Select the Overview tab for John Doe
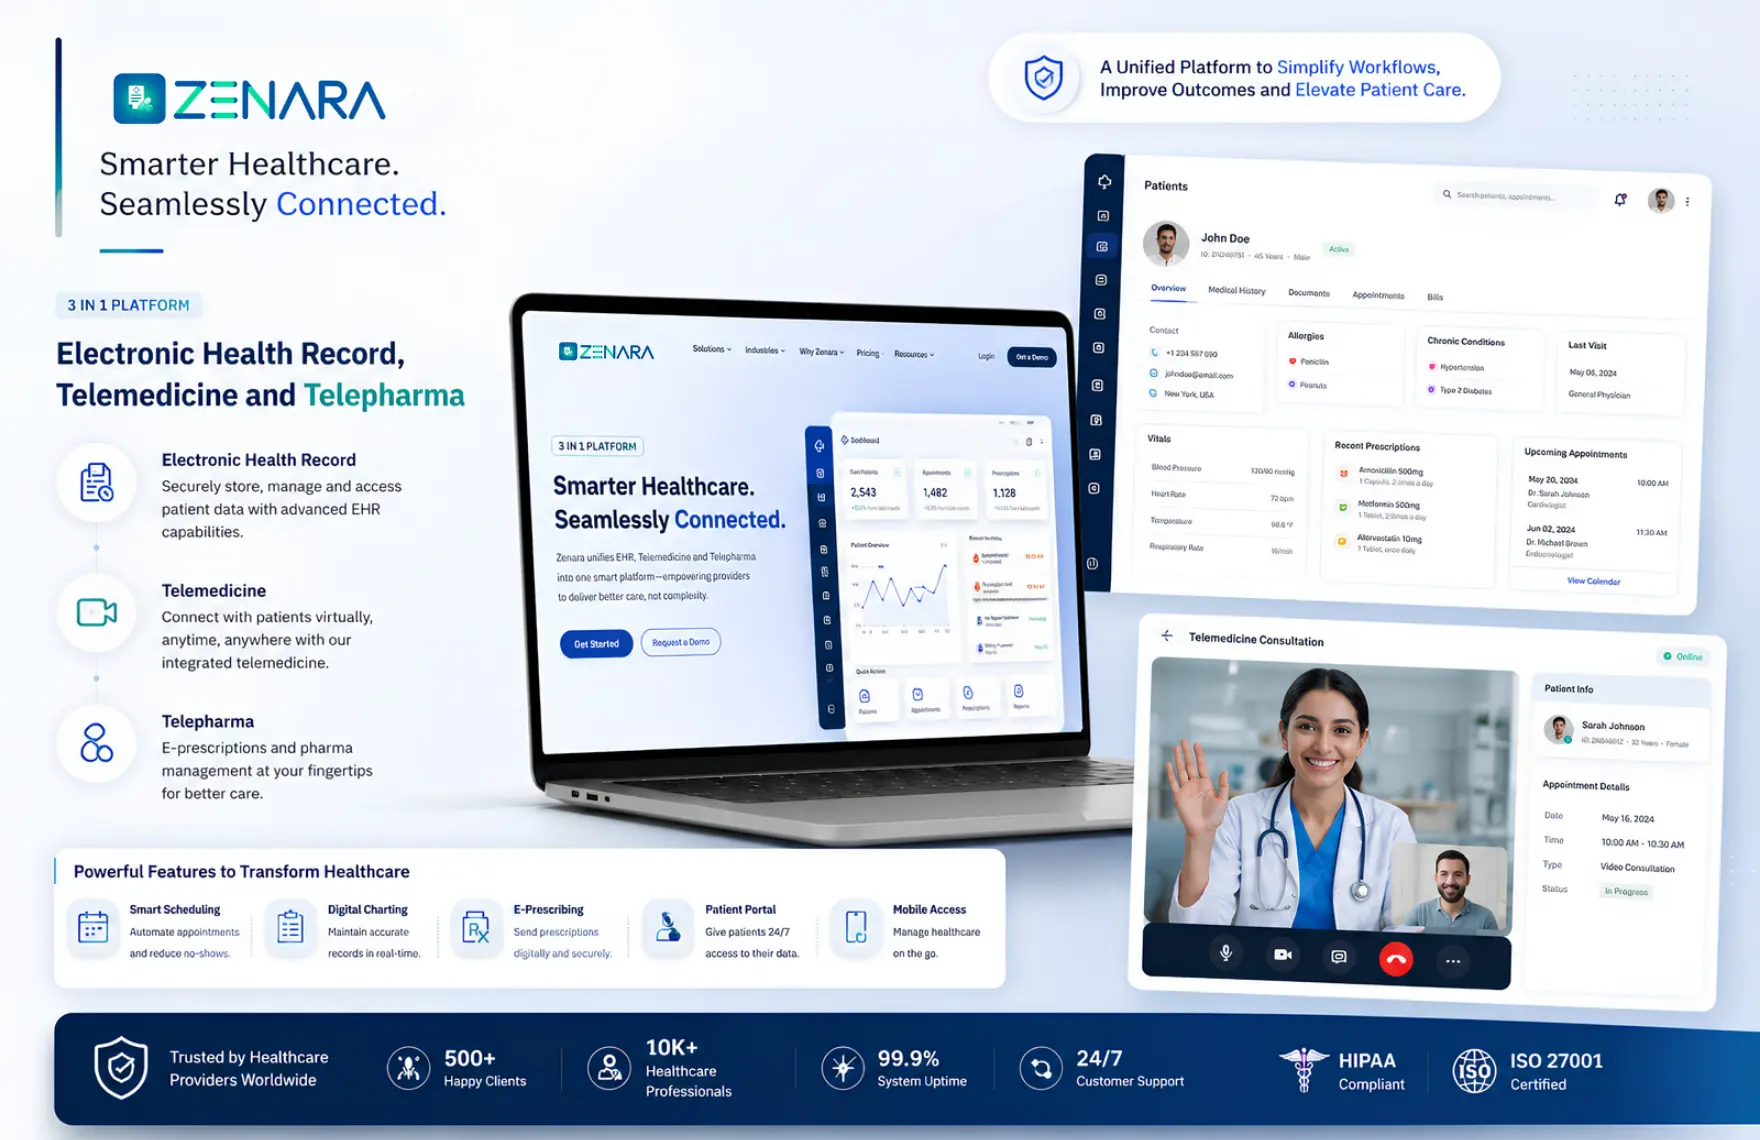Screen dimensions: 1760x1140 1168,288
